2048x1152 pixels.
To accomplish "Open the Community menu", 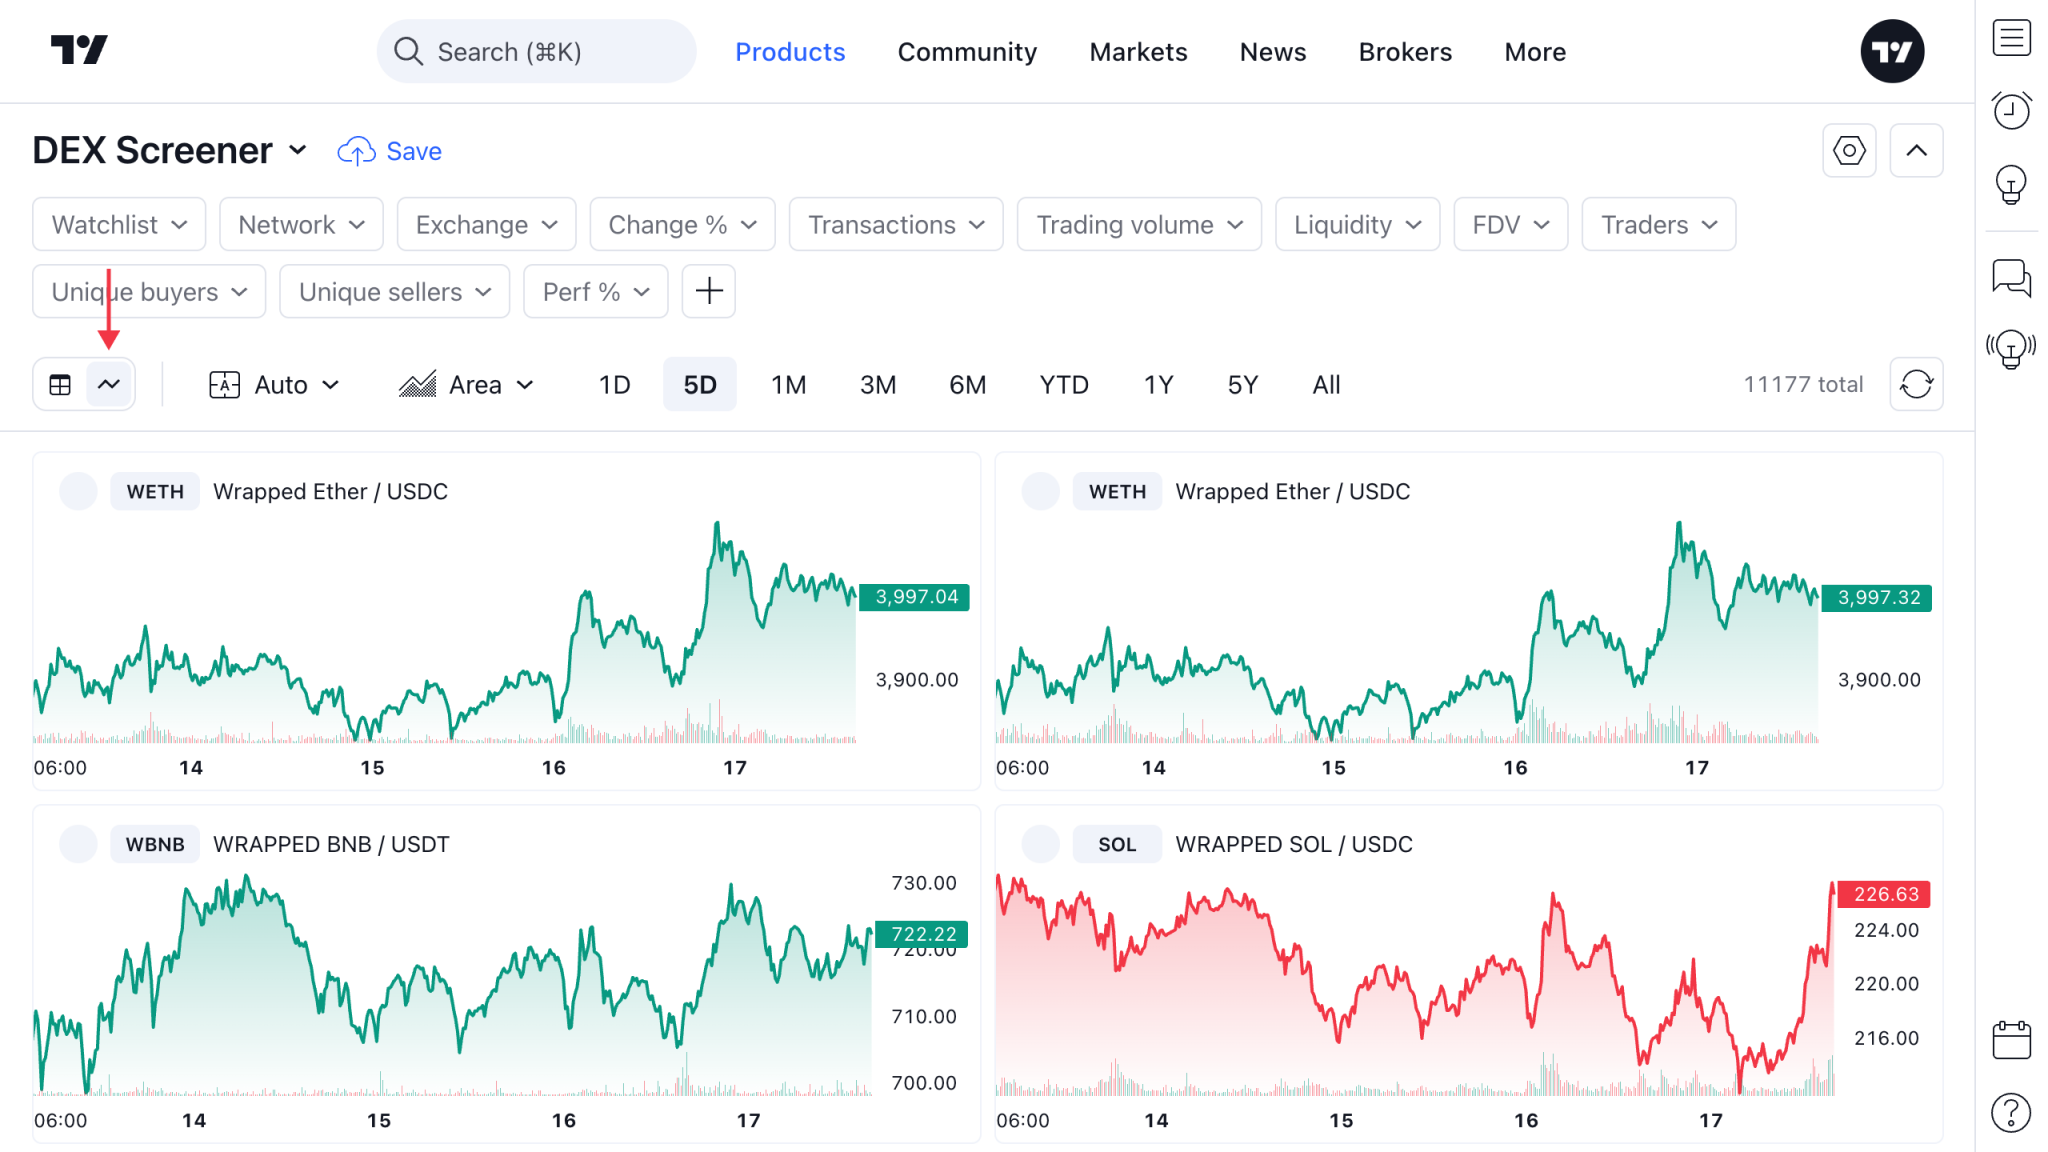I will (x=967, y=51).
